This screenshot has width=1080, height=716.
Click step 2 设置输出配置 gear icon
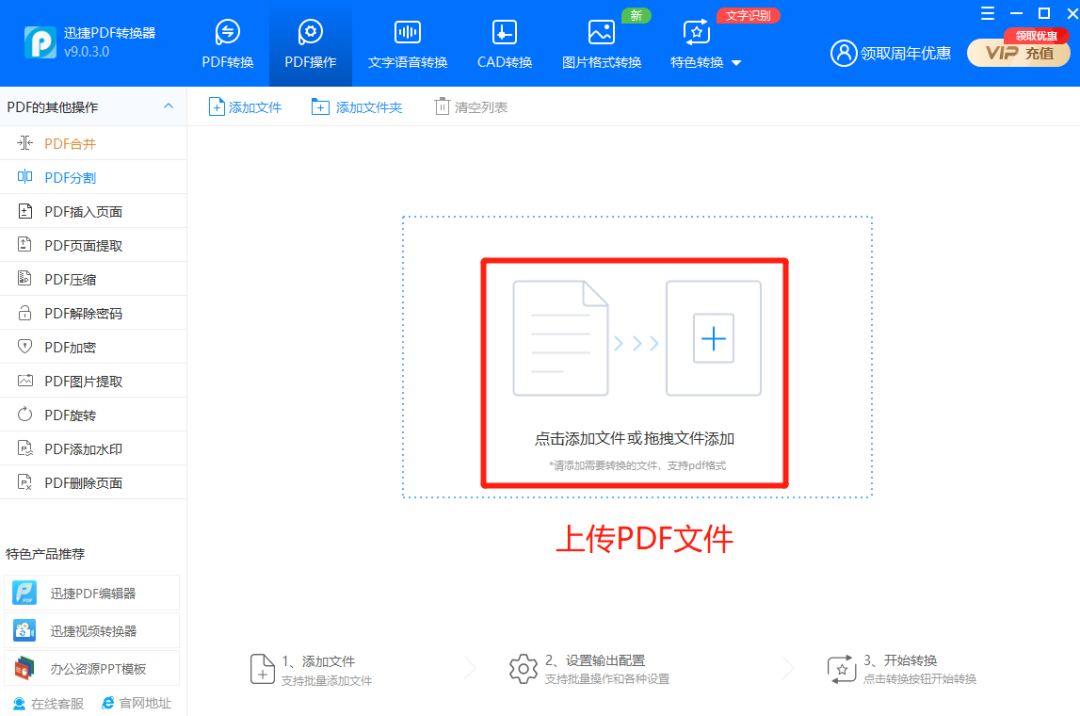tap(523, 668)
